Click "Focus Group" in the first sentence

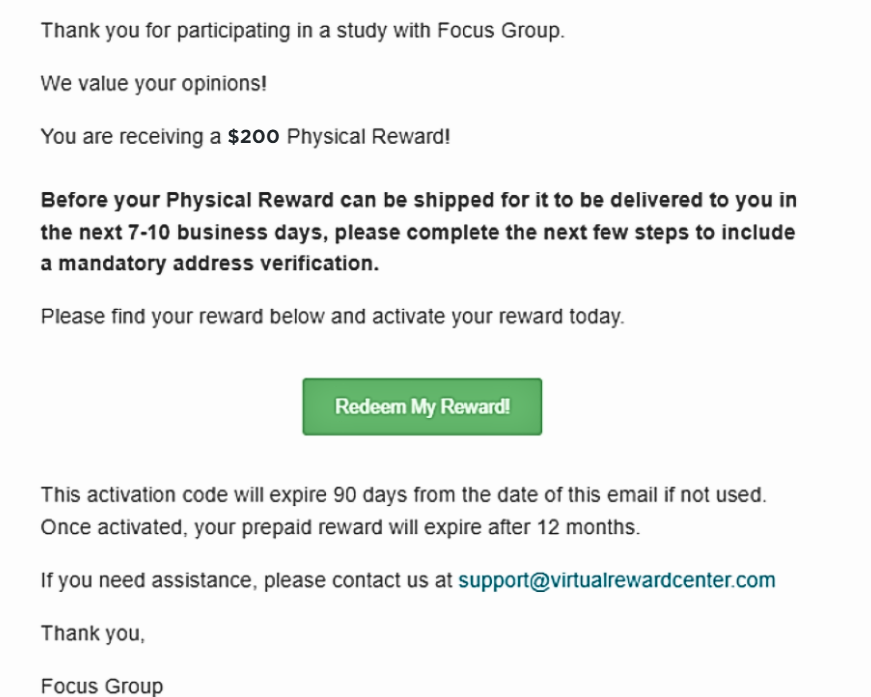[500, 31]
